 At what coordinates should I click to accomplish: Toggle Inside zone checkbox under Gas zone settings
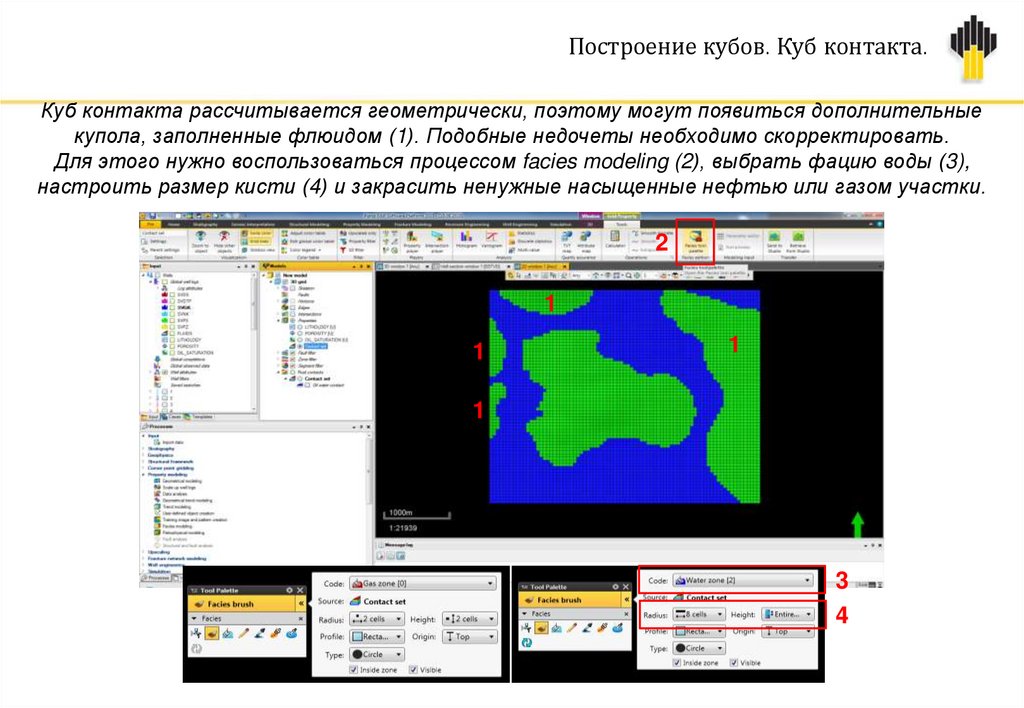tap(353, 669)
